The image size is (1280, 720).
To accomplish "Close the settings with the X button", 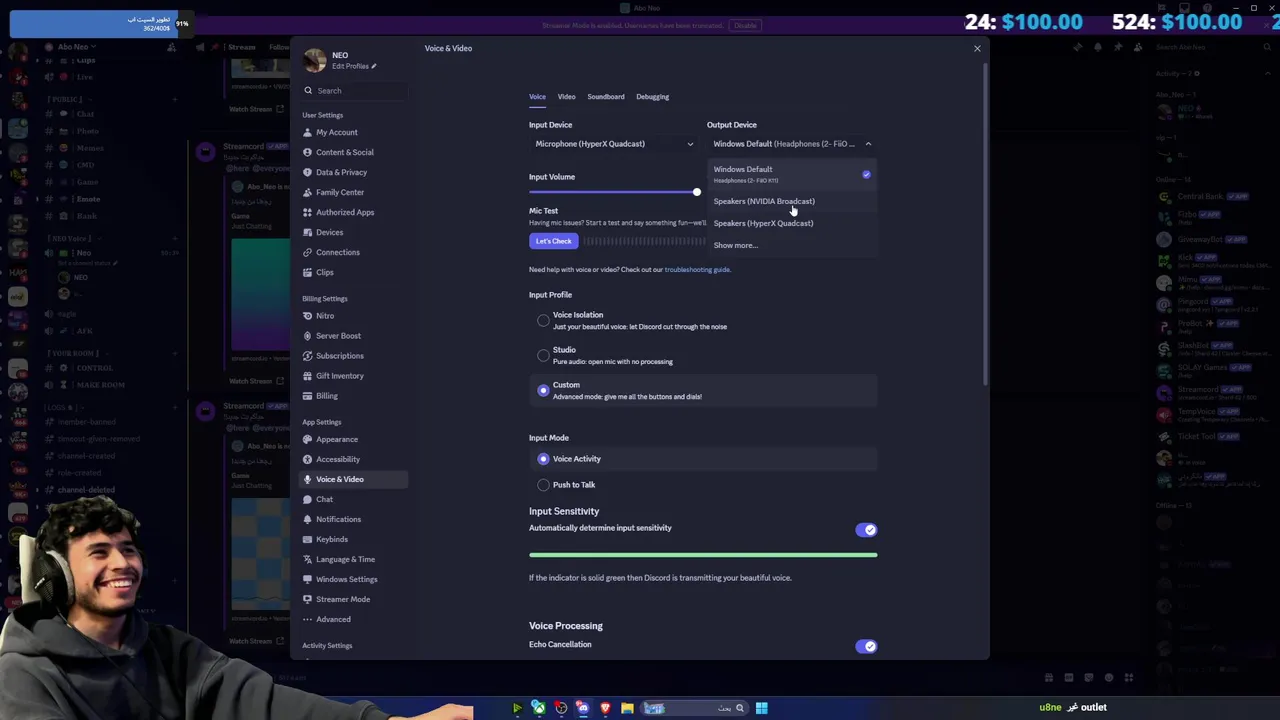I will click(977, 48).
